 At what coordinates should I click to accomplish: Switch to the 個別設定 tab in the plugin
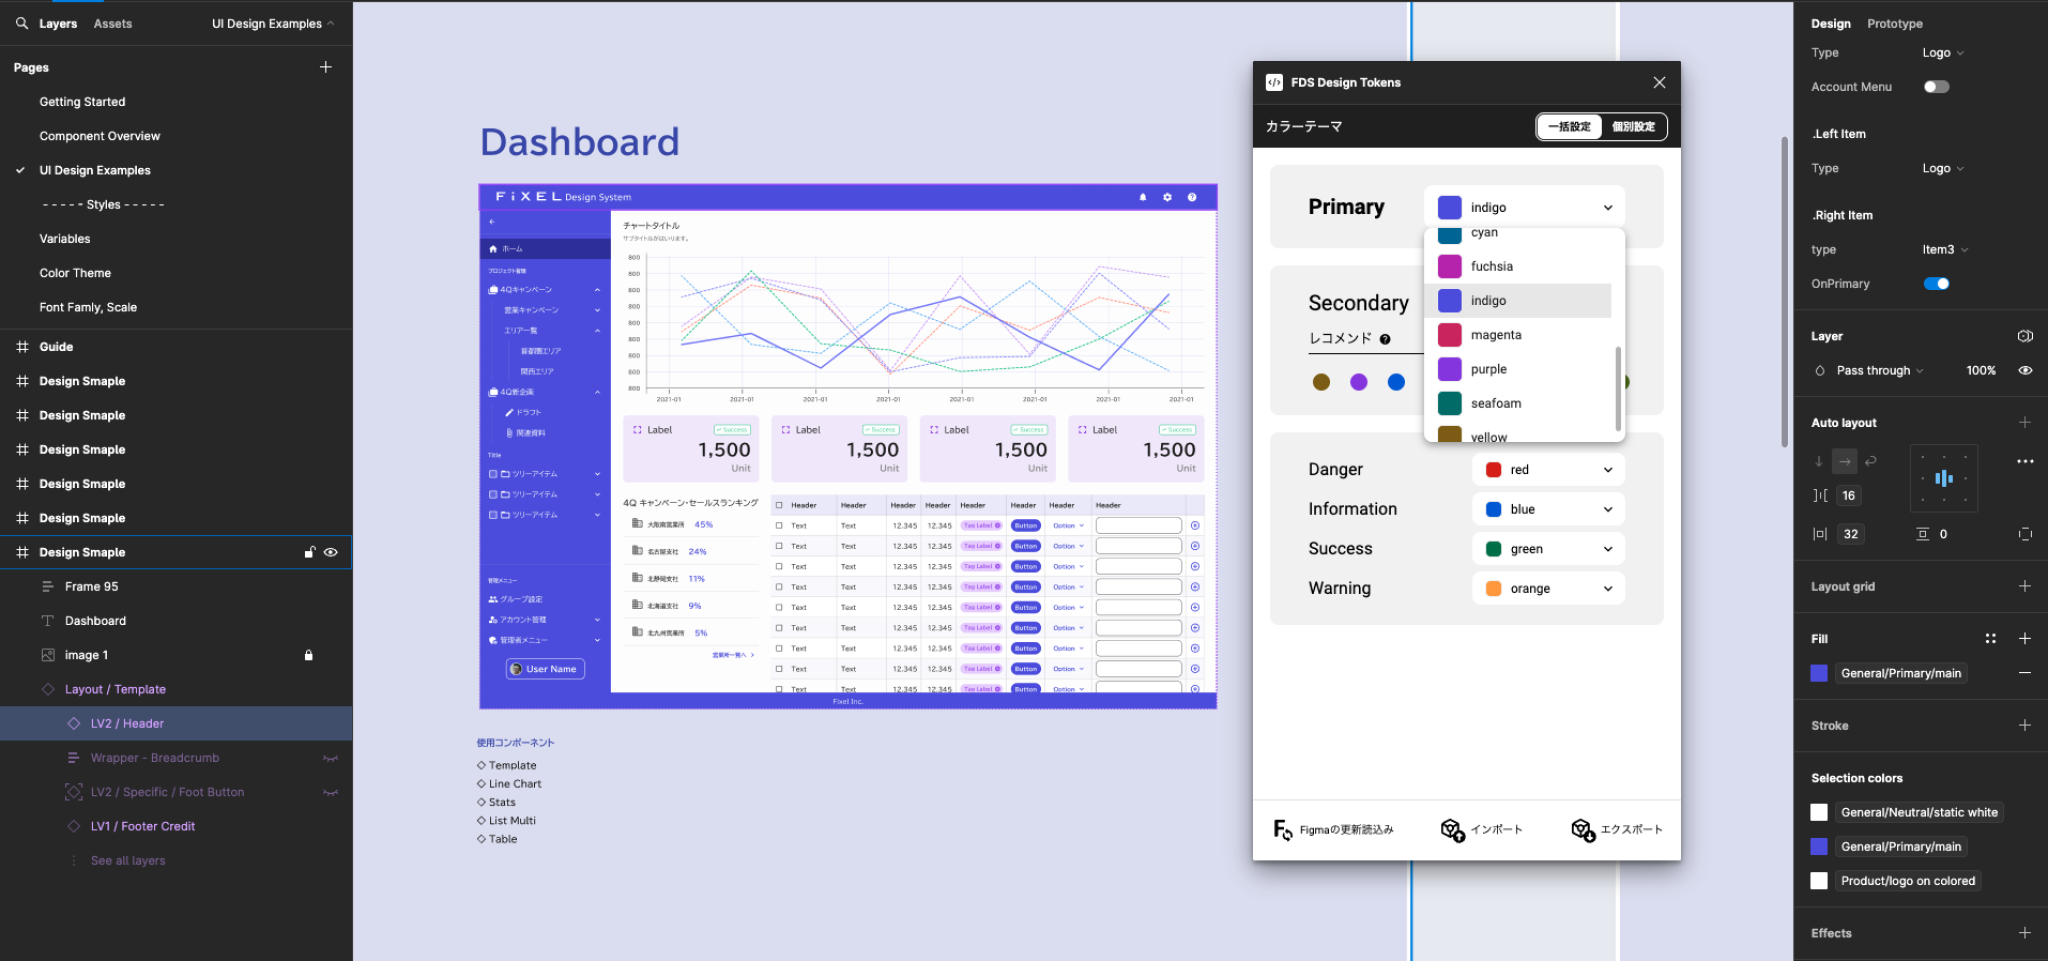(1633, 127)
